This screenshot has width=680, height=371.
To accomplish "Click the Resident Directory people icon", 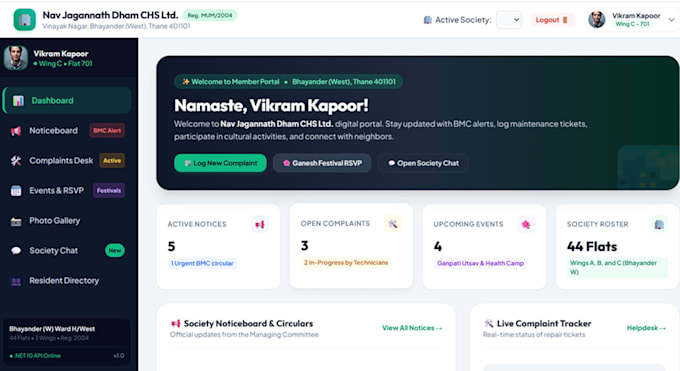I will pos(16,282).
